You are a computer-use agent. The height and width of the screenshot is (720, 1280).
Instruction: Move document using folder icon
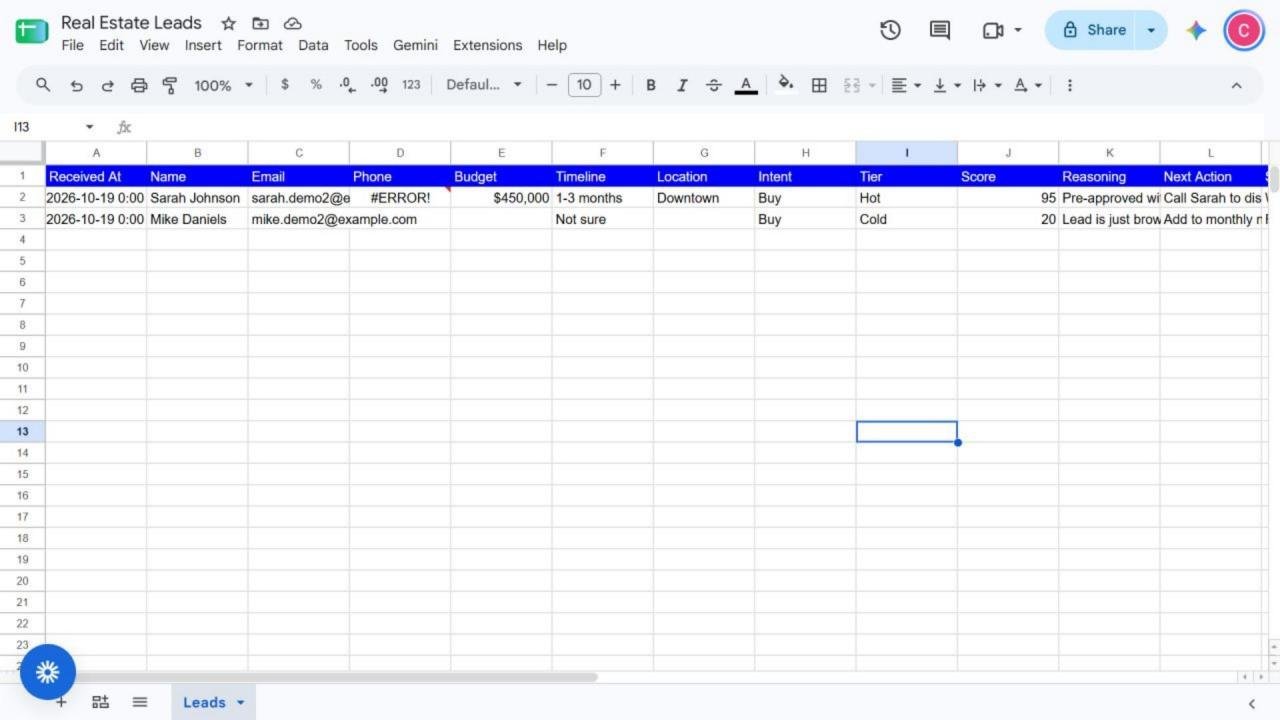(x=260, y=23)
